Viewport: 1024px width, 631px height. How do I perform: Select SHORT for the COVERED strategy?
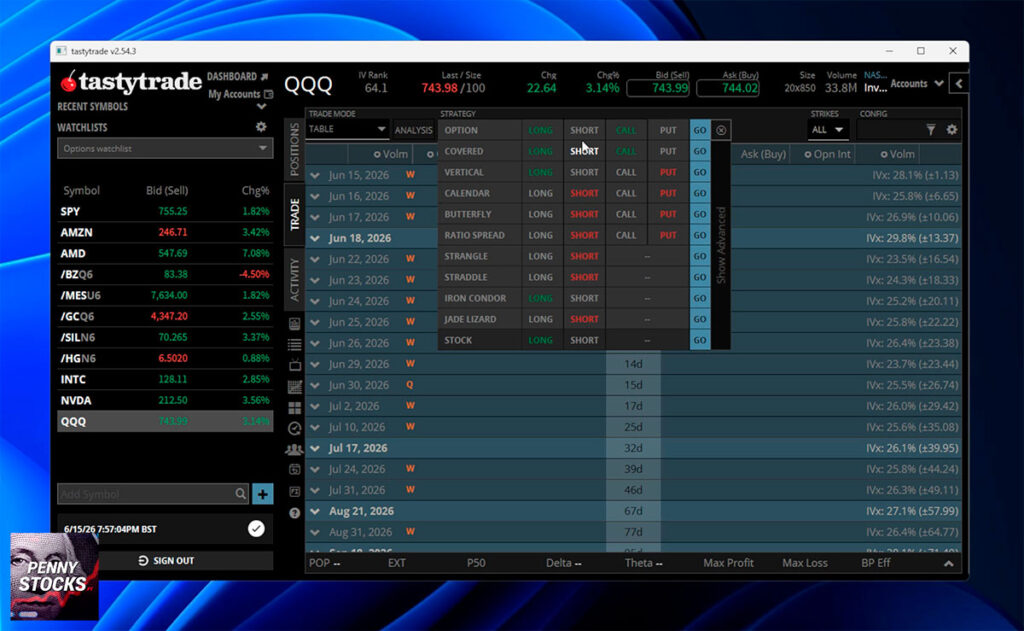[584, 151]
